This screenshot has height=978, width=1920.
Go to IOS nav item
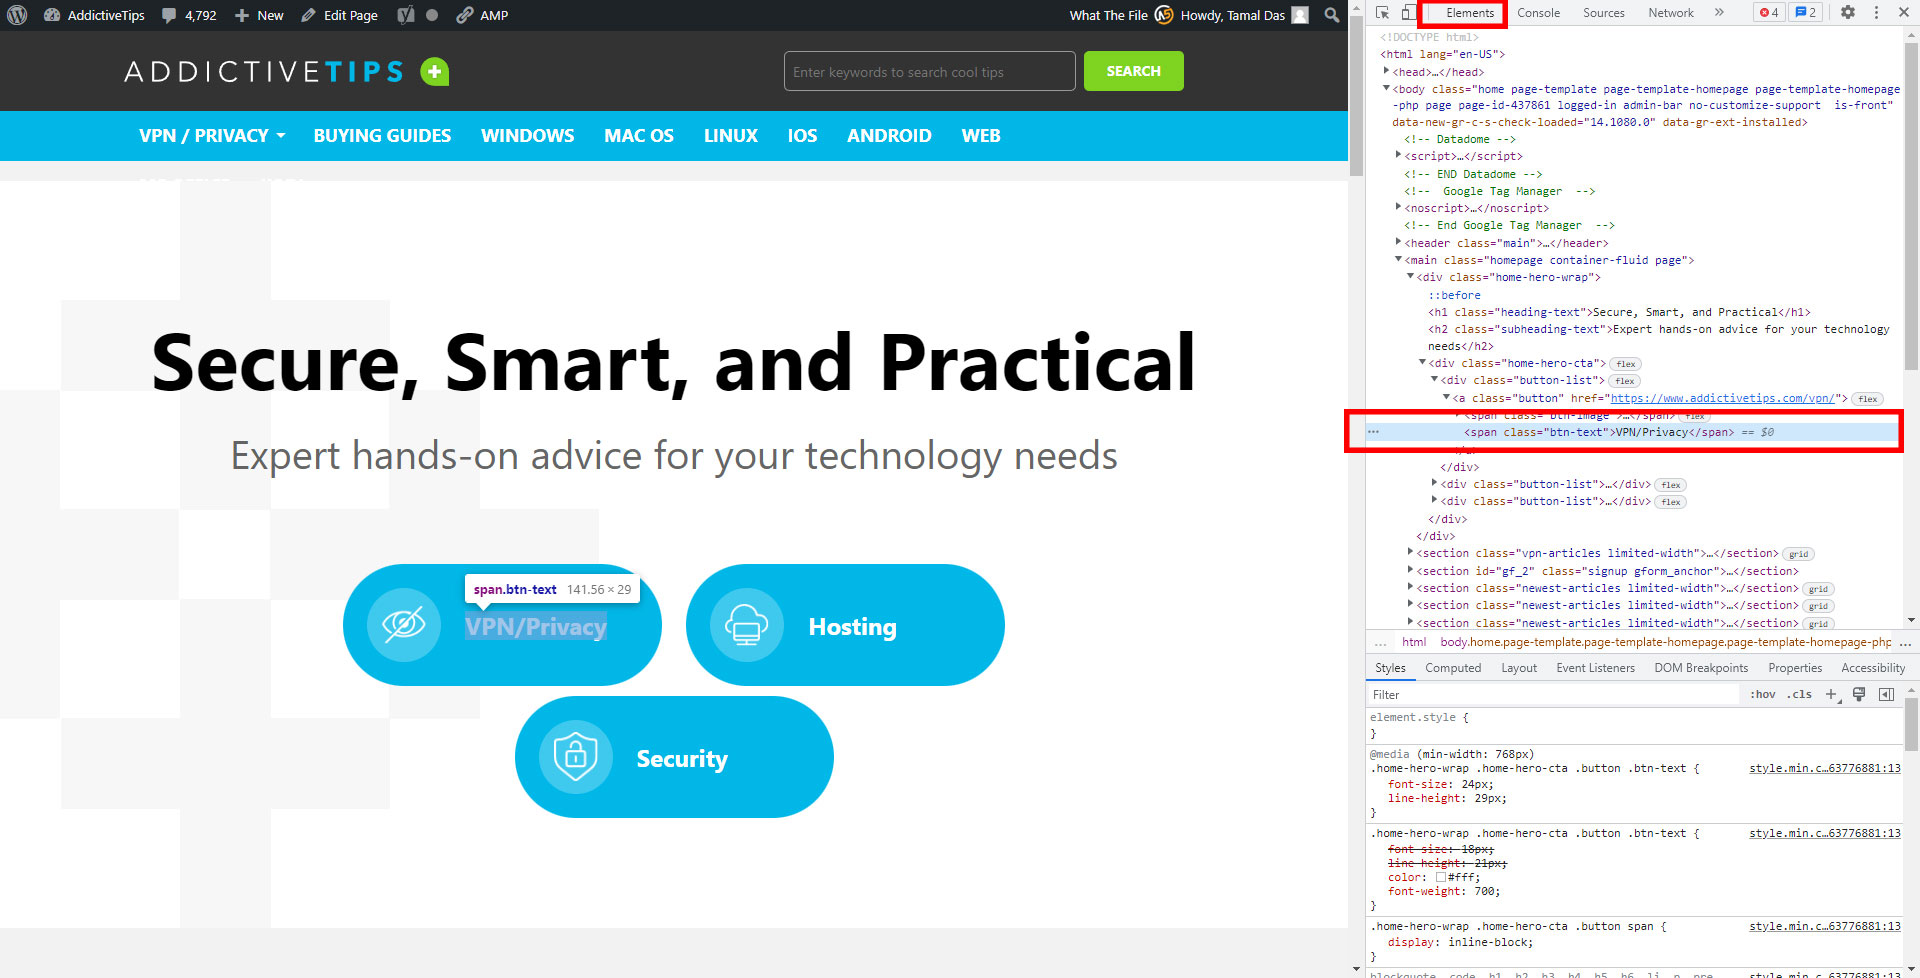coord(802,135)
